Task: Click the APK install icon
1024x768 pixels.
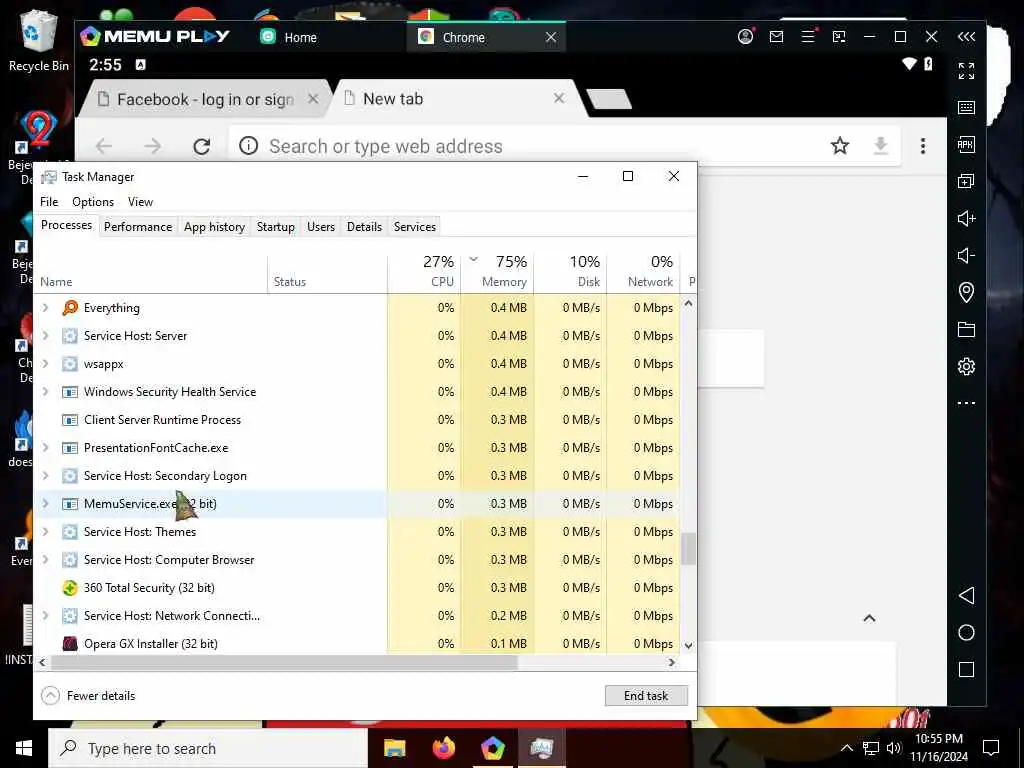Action: [x=966, y=144]
